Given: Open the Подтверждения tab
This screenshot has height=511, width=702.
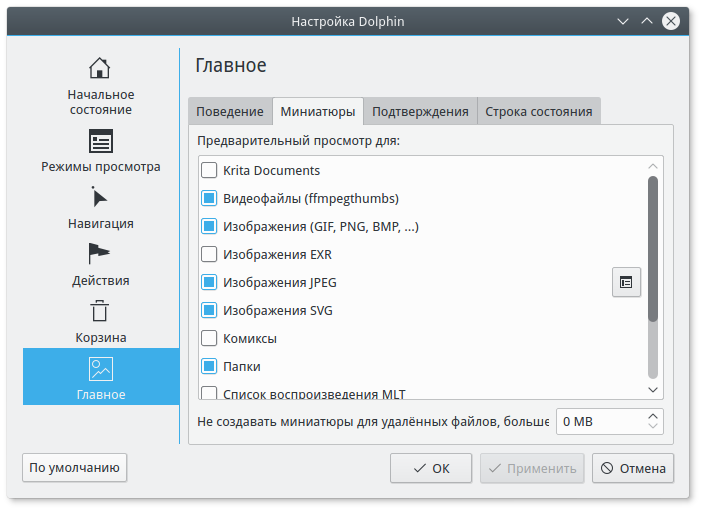Looking at the screenshot, I should (420, 112).
